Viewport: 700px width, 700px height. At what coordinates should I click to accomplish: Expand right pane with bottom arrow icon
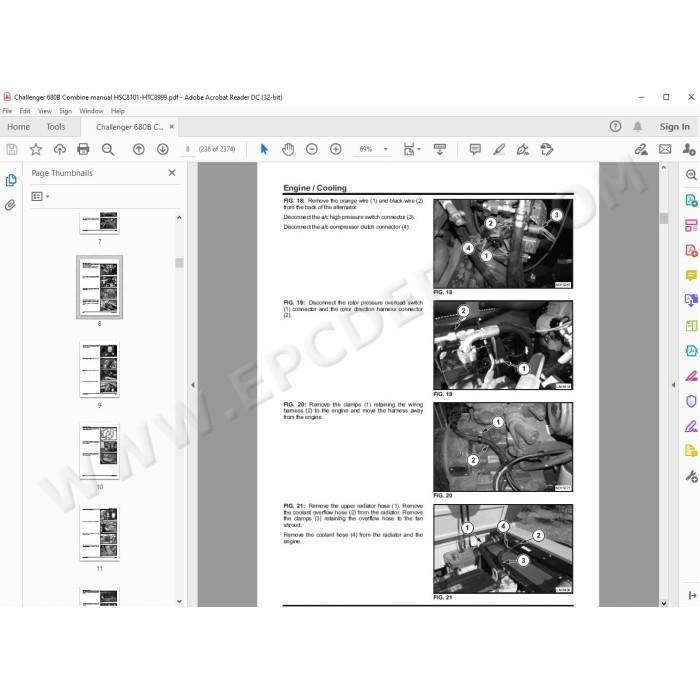(692, 596)
